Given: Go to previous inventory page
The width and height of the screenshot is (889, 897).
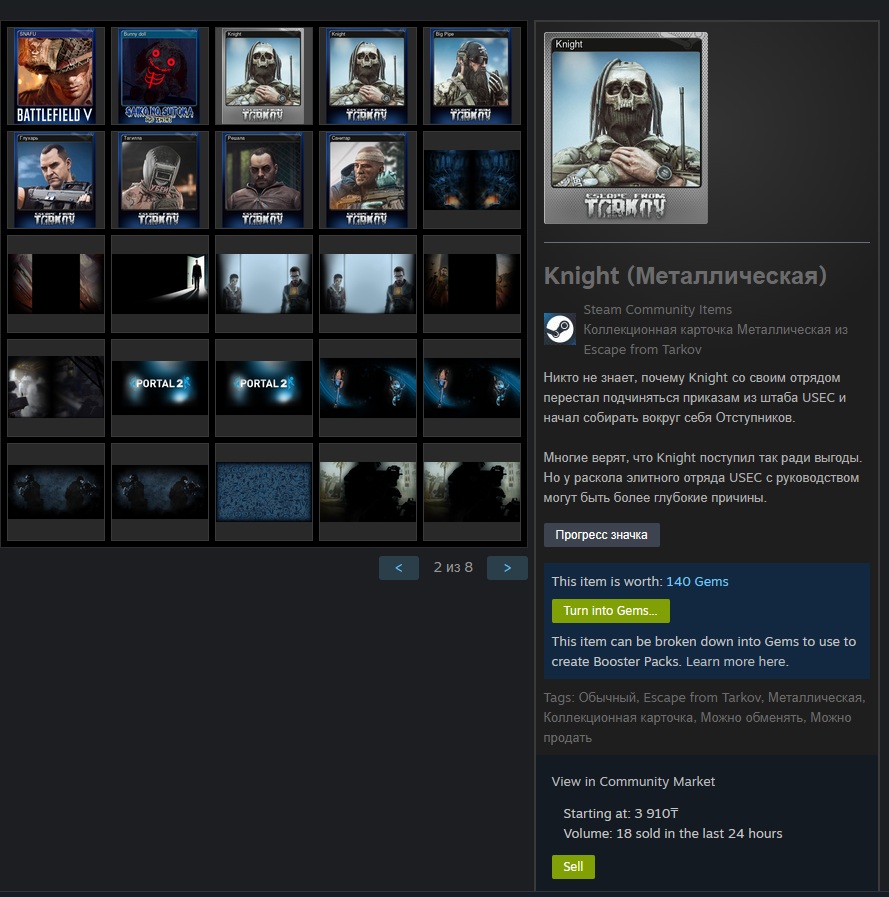Looking at the screenshot, I should pyautogui.click(x=399, y=568).
